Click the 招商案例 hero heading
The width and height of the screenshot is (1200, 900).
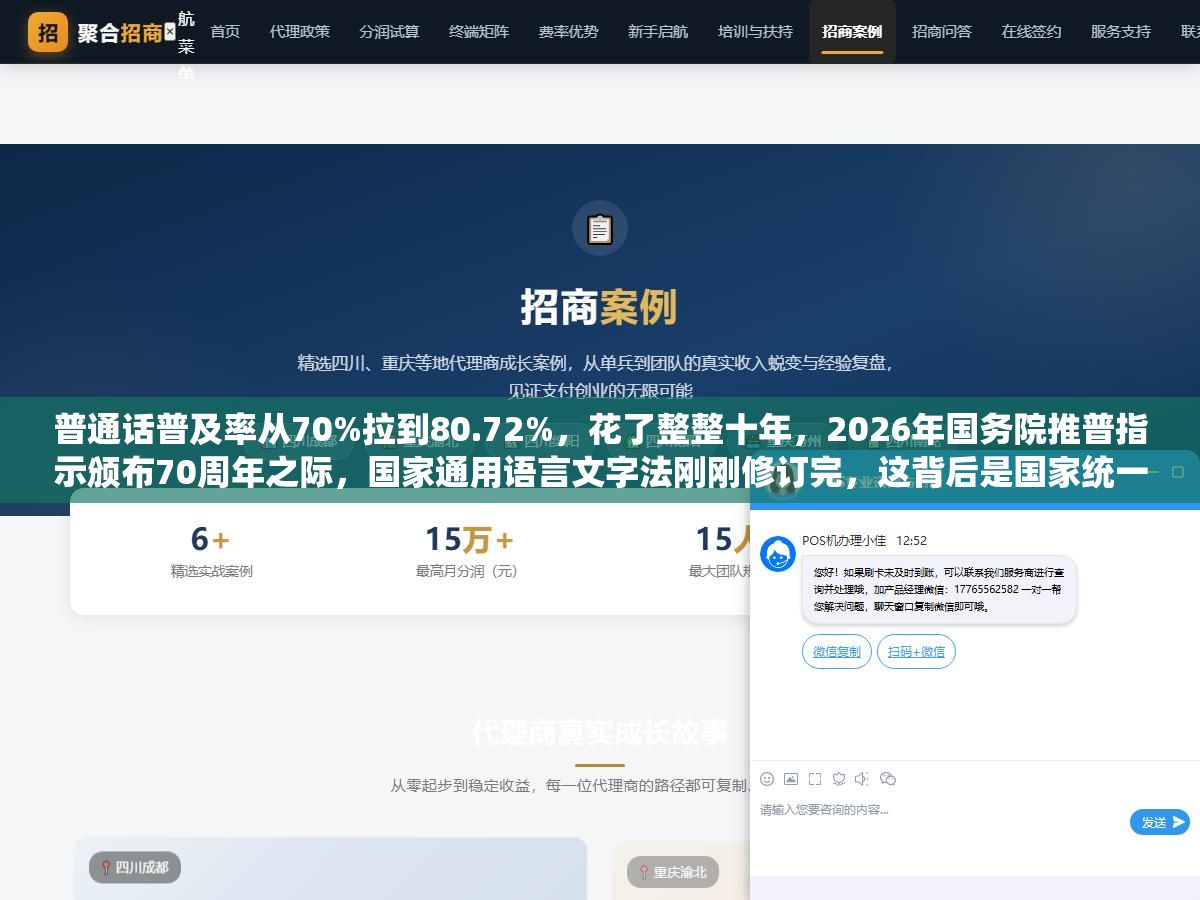(599, 308)
